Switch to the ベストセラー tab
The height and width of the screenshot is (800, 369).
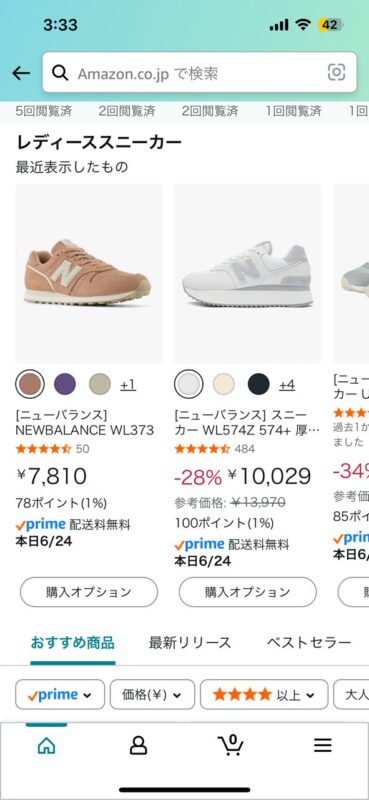tap(309, 642)
